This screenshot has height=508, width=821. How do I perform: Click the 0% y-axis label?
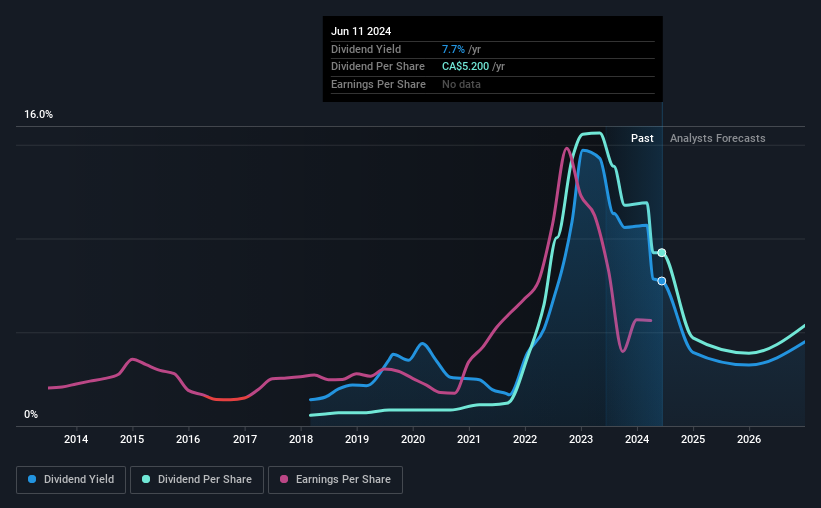[31, 414]
